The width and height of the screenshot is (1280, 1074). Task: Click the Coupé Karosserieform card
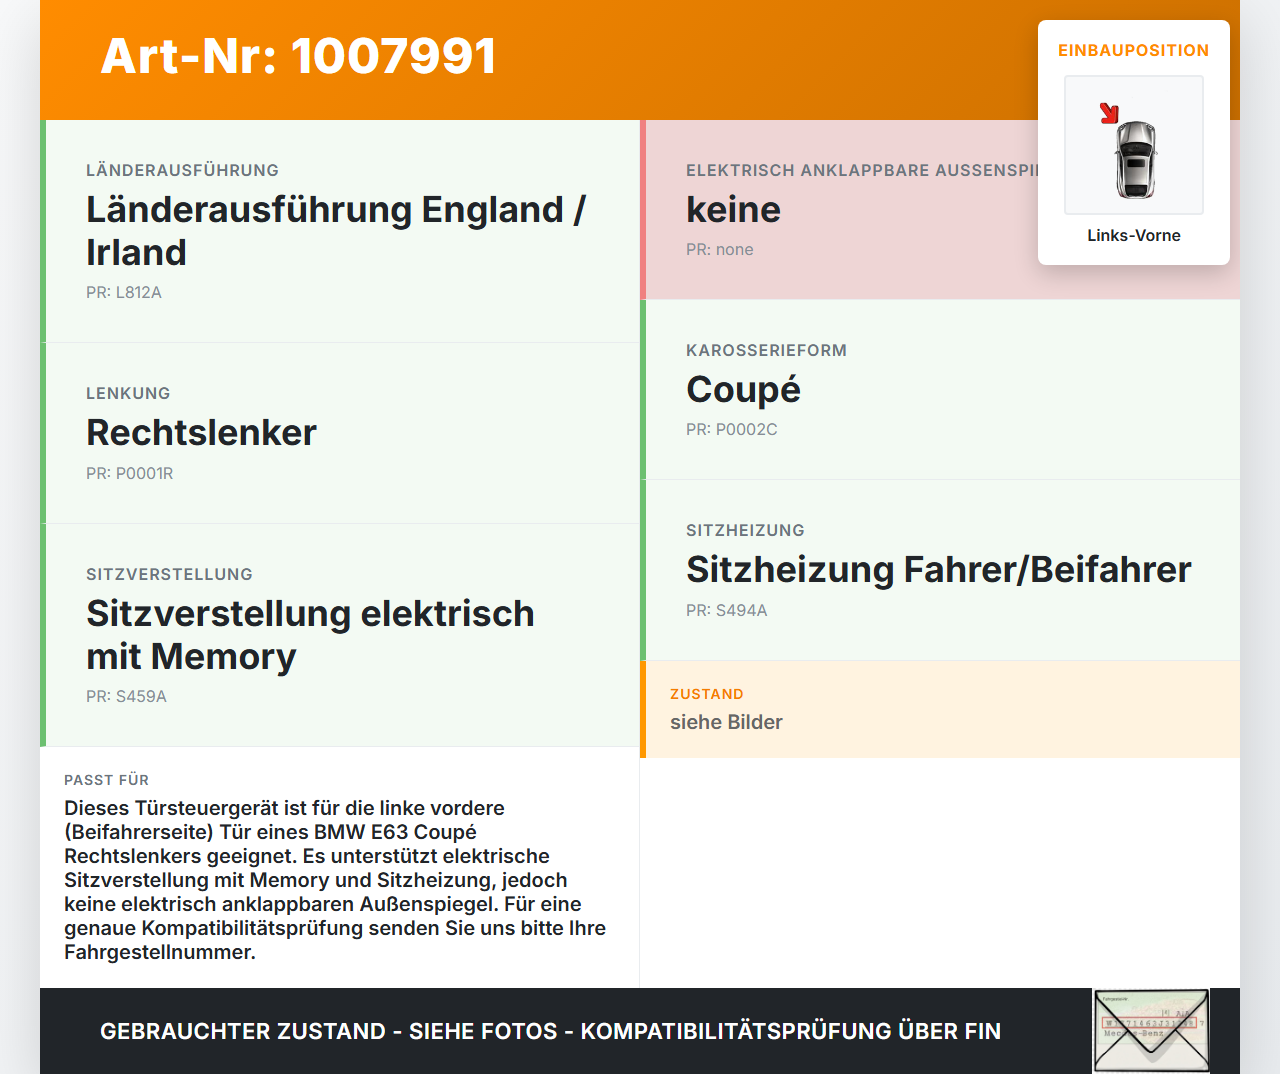coord(940,388)
